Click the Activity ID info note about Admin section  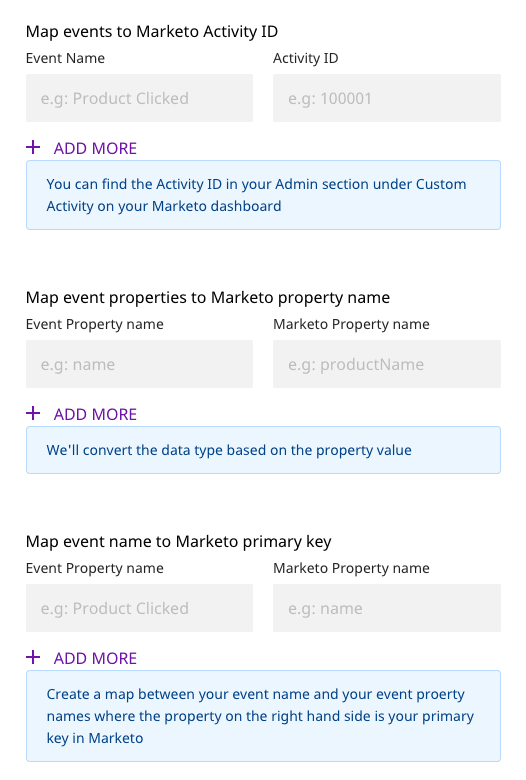tap(263, 195)
